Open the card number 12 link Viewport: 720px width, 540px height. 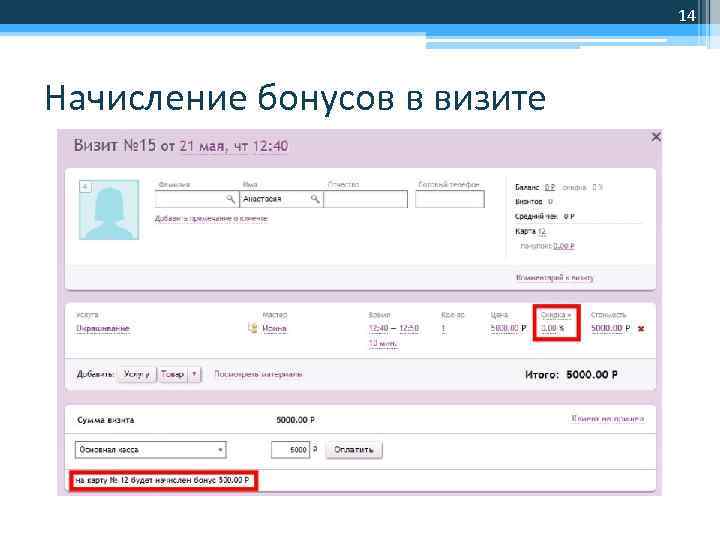click(541, 231)
